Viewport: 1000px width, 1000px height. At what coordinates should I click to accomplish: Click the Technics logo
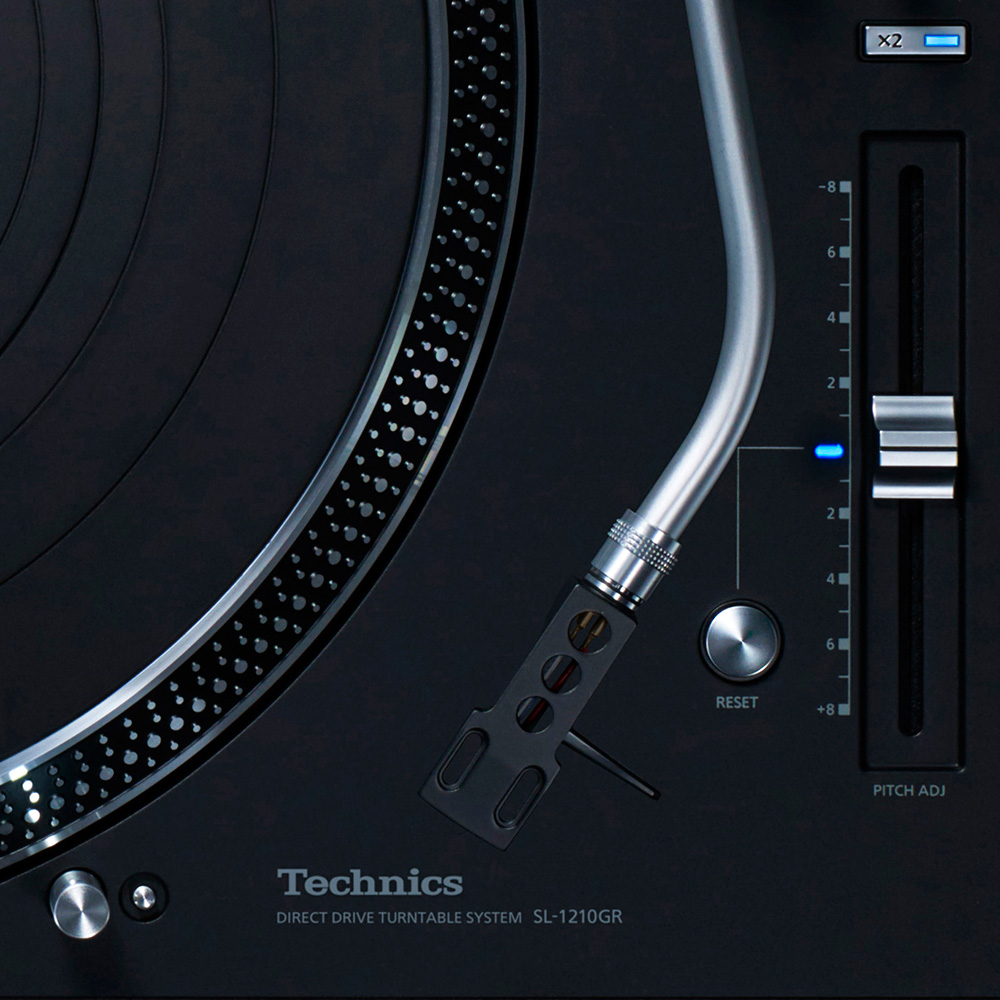coord(370,883)
